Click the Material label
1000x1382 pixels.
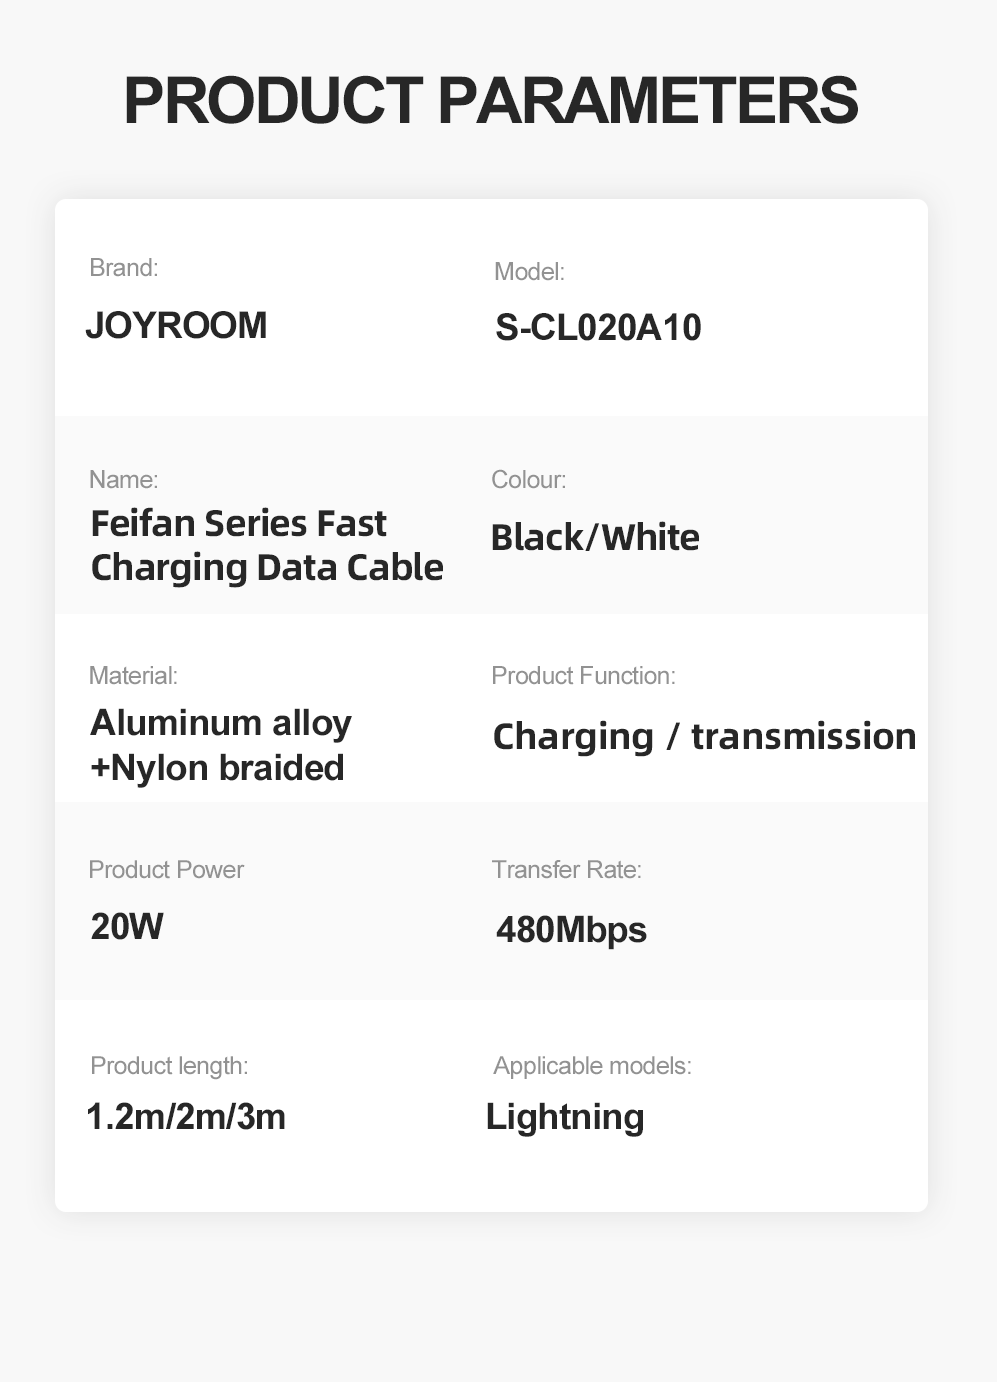(133, 676)
